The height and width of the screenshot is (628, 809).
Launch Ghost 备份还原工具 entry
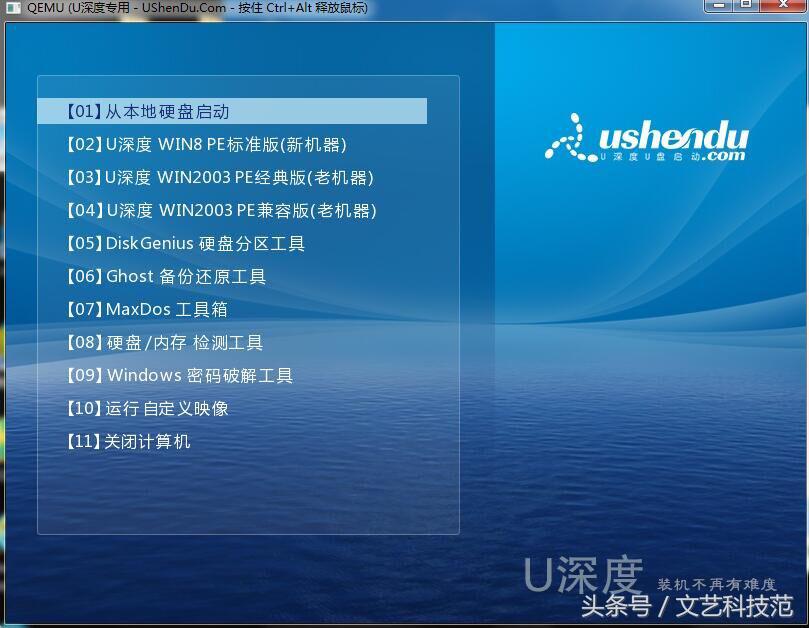(165, 276)
